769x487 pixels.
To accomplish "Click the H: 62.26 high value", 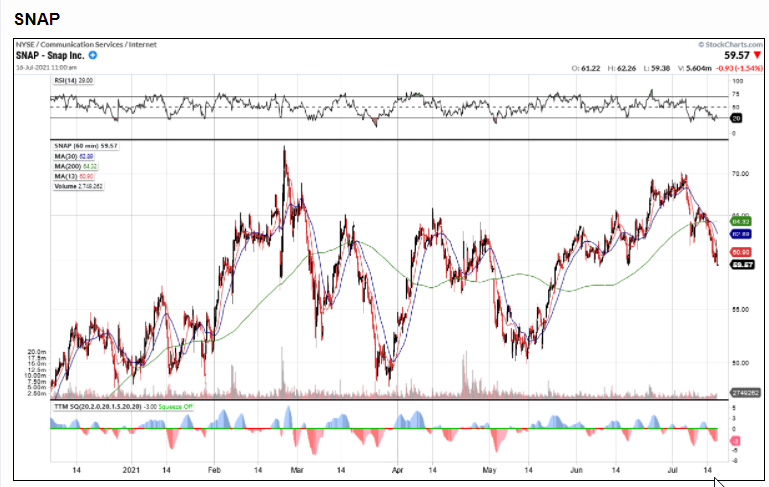I will 621,68.
